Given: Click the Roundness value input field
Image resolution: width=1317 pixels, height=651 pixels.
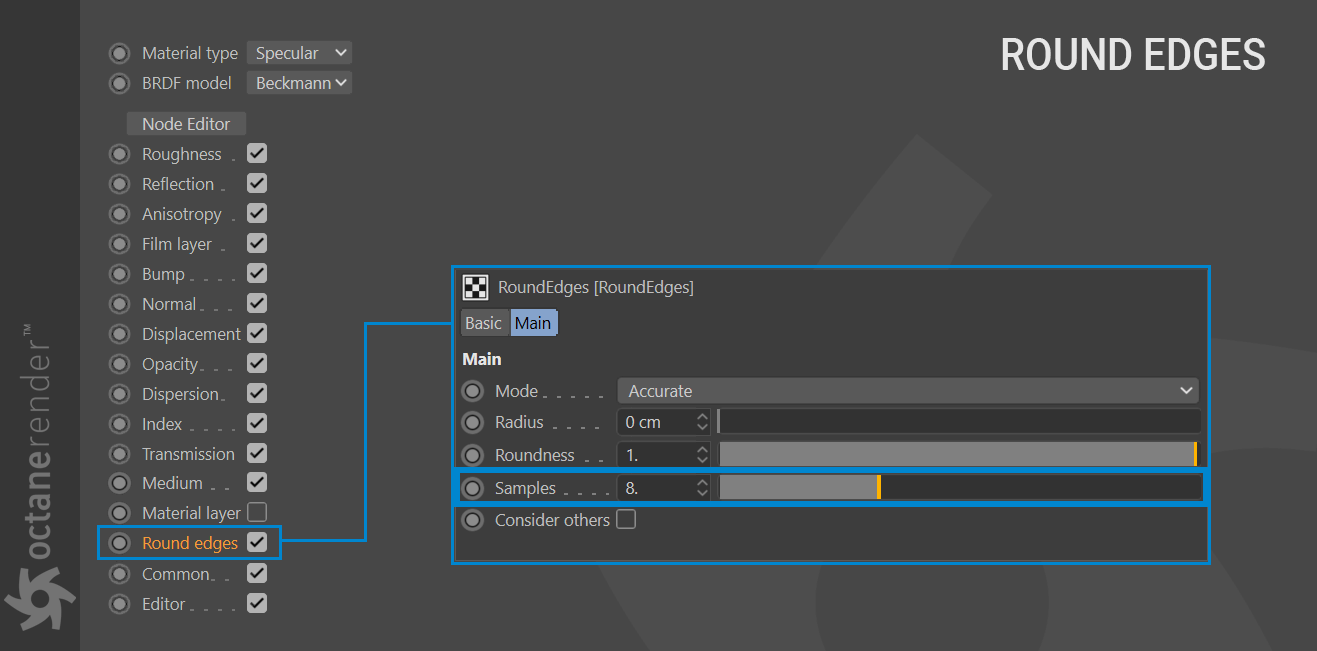Looking at the screenshot, I should coord(656,455).
